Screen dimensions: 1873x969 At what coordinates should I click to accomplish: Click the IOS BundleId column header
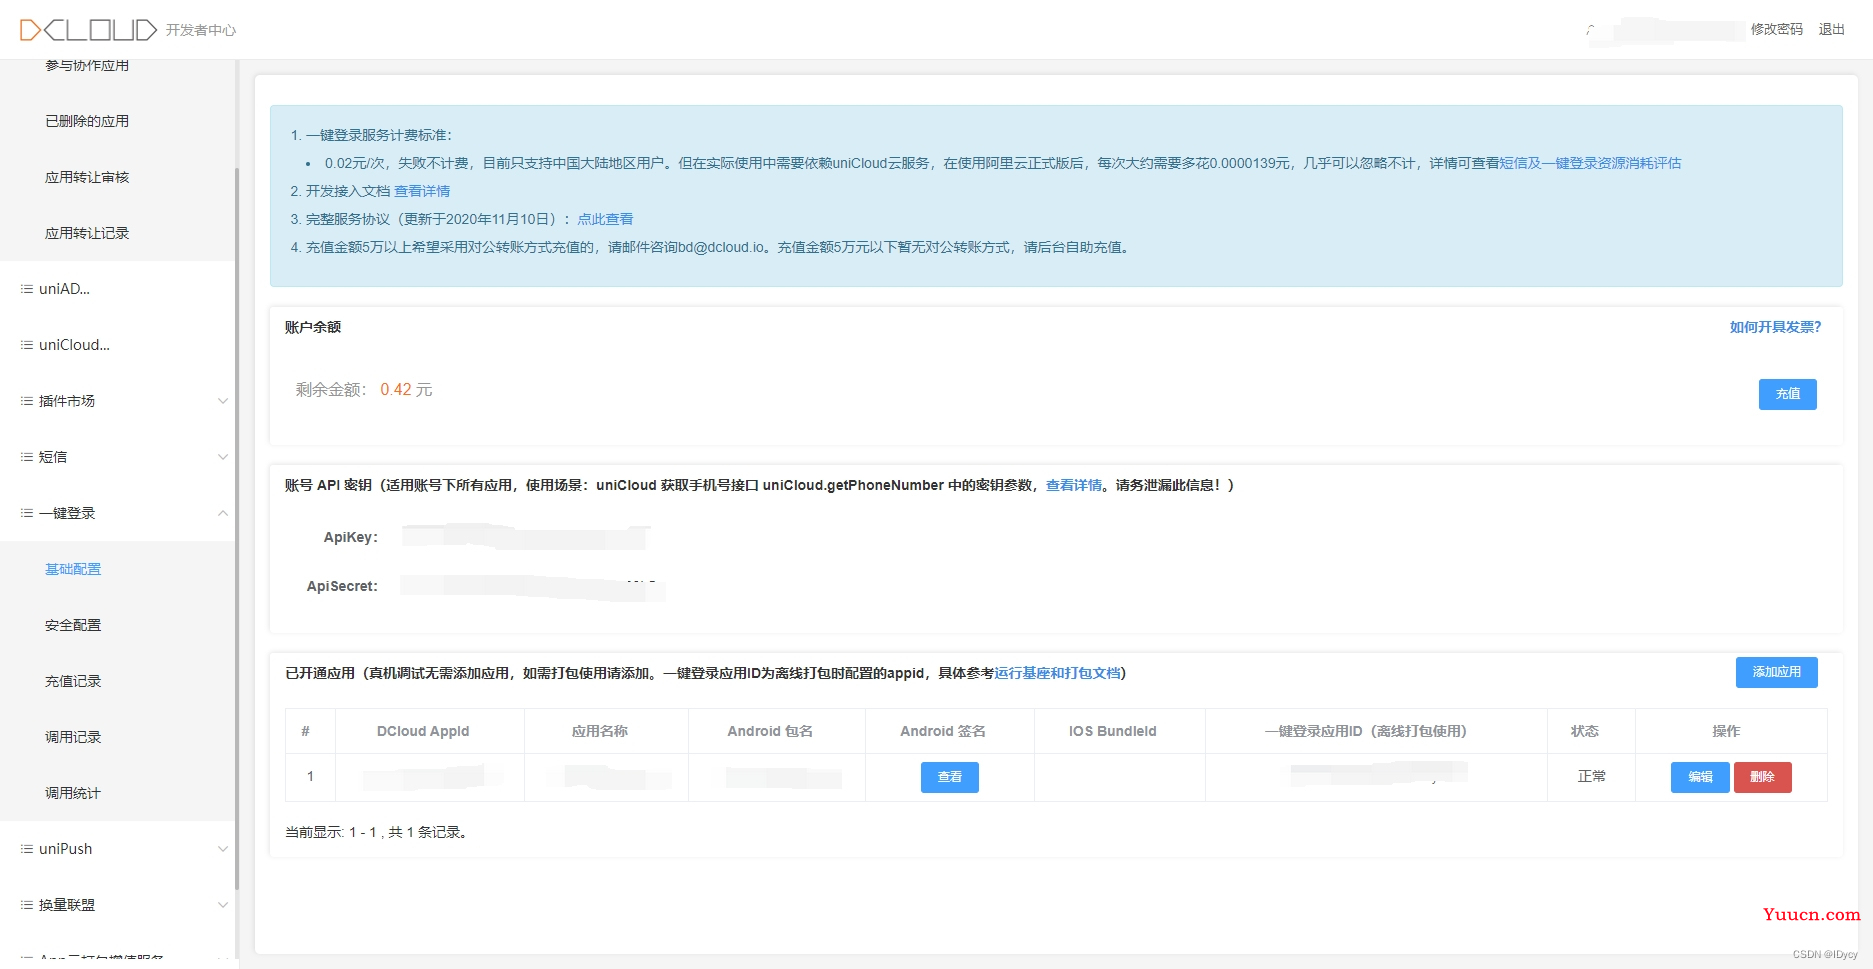pos(1113,731)
